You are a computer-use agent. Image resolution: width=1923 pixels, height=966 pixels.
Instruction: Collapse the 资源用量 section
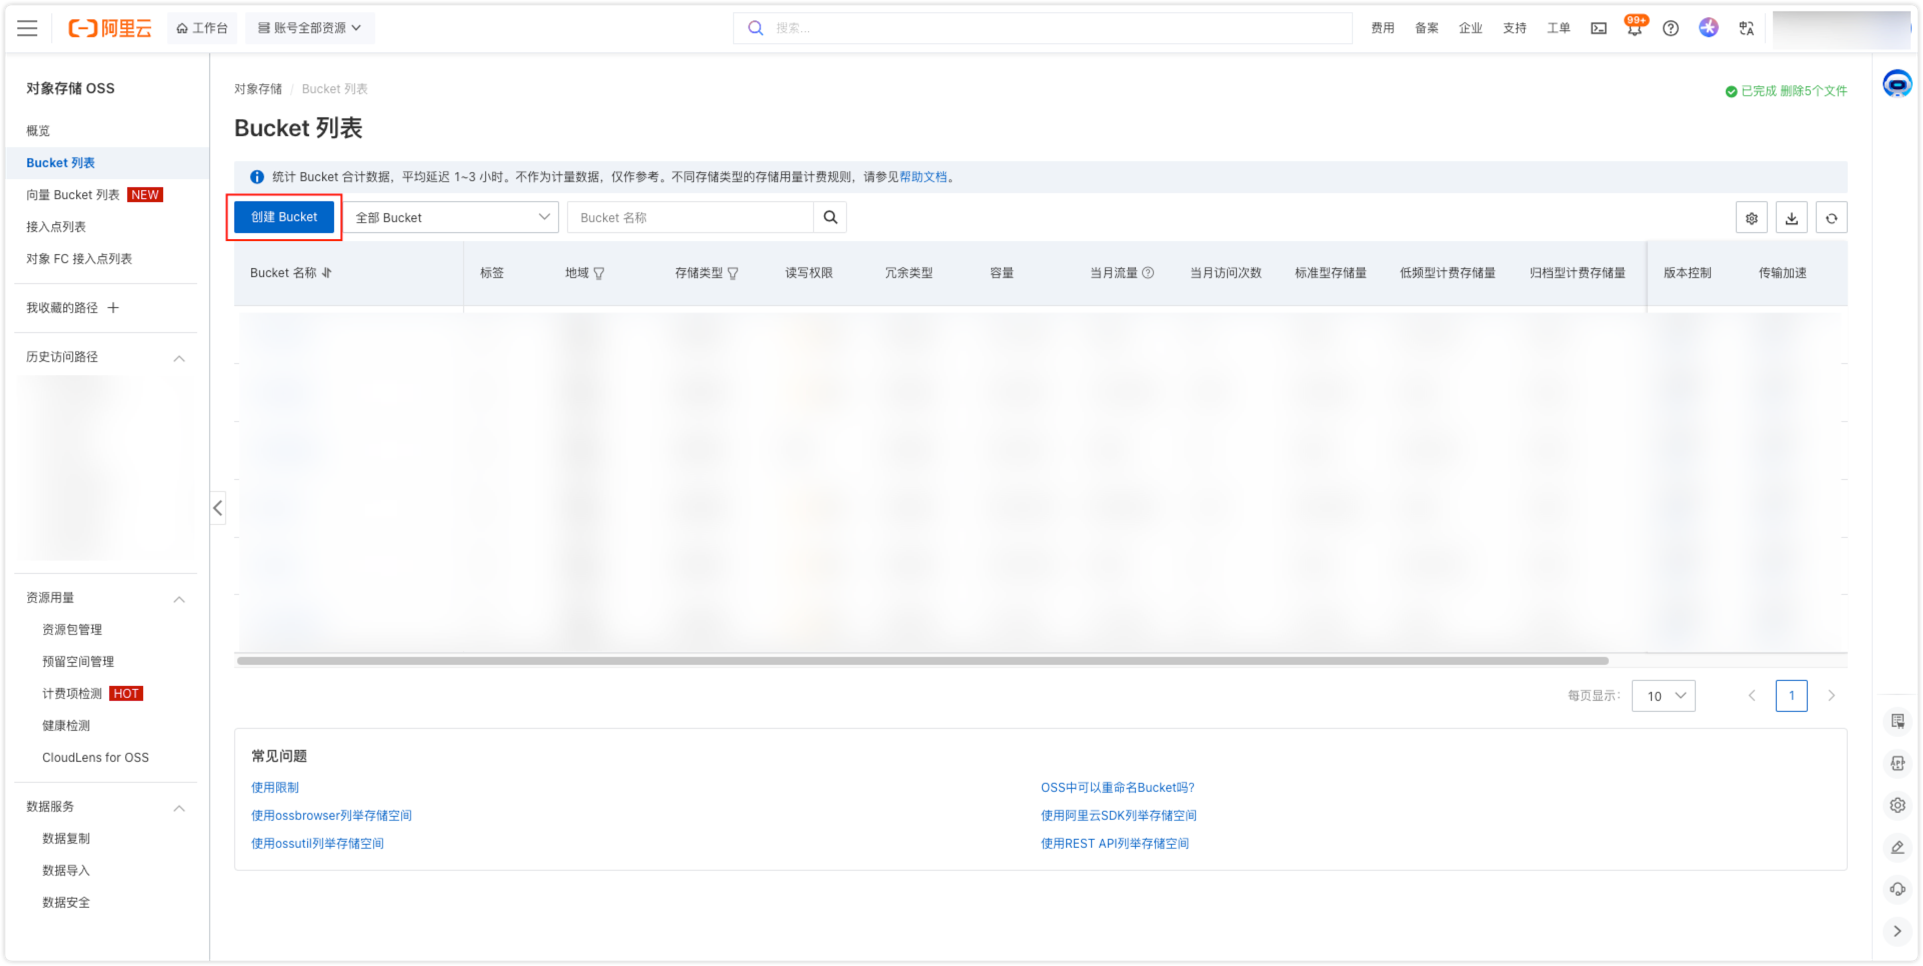[x=179, y=599]
